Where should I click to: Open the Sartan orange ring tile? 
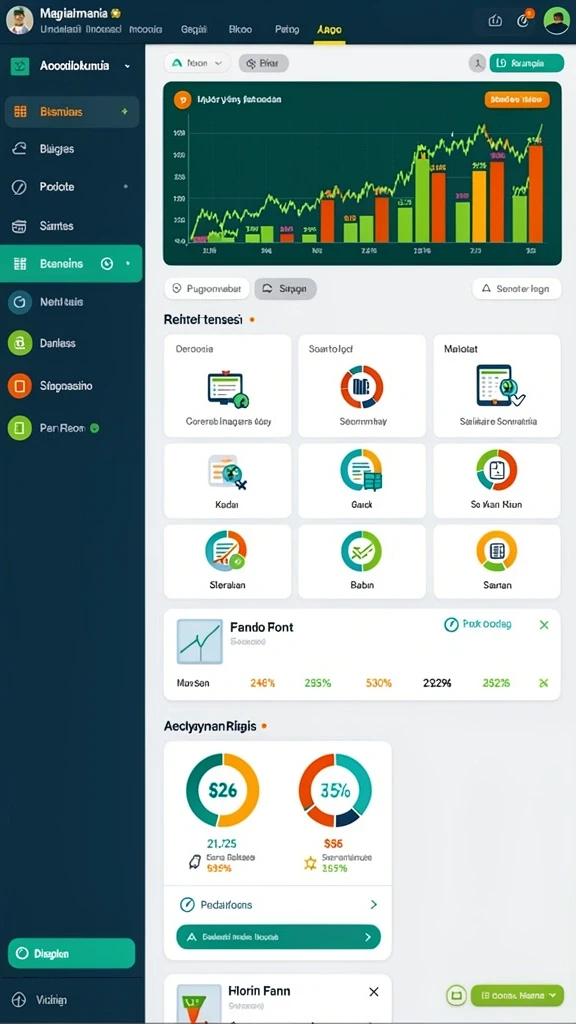coord(497,562)
